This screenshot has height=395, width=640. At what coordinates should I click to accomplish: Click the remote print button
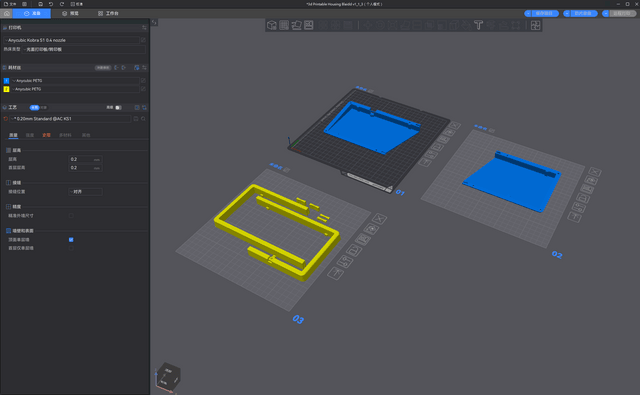[622, 13]
